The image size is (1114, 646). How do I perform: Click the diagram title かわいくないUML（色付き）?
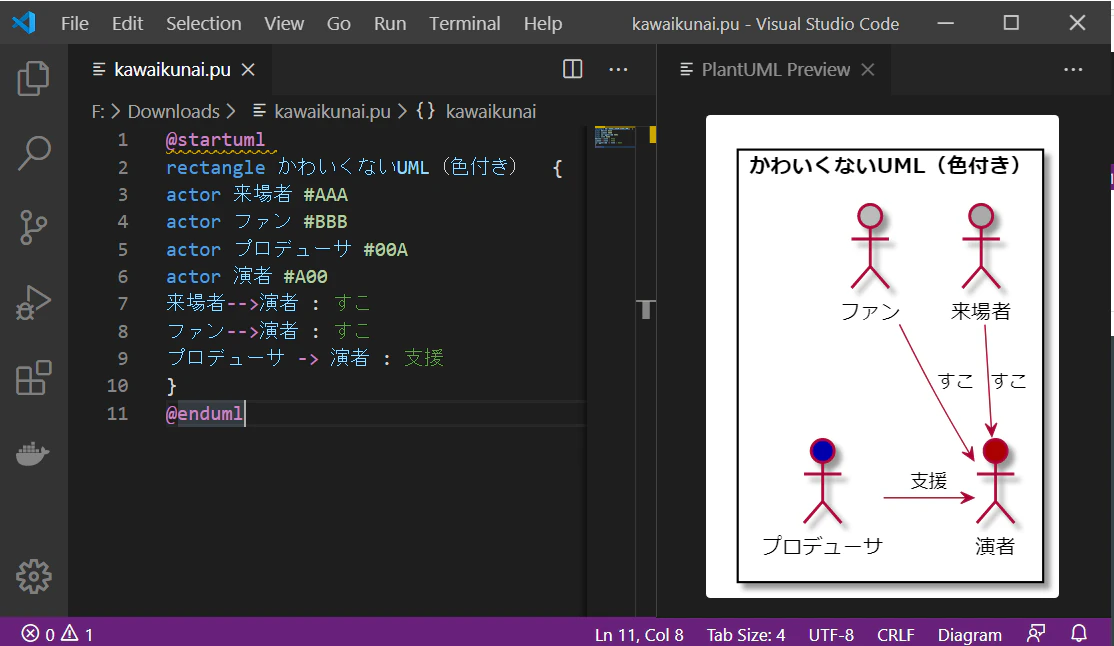pos(885,166)
